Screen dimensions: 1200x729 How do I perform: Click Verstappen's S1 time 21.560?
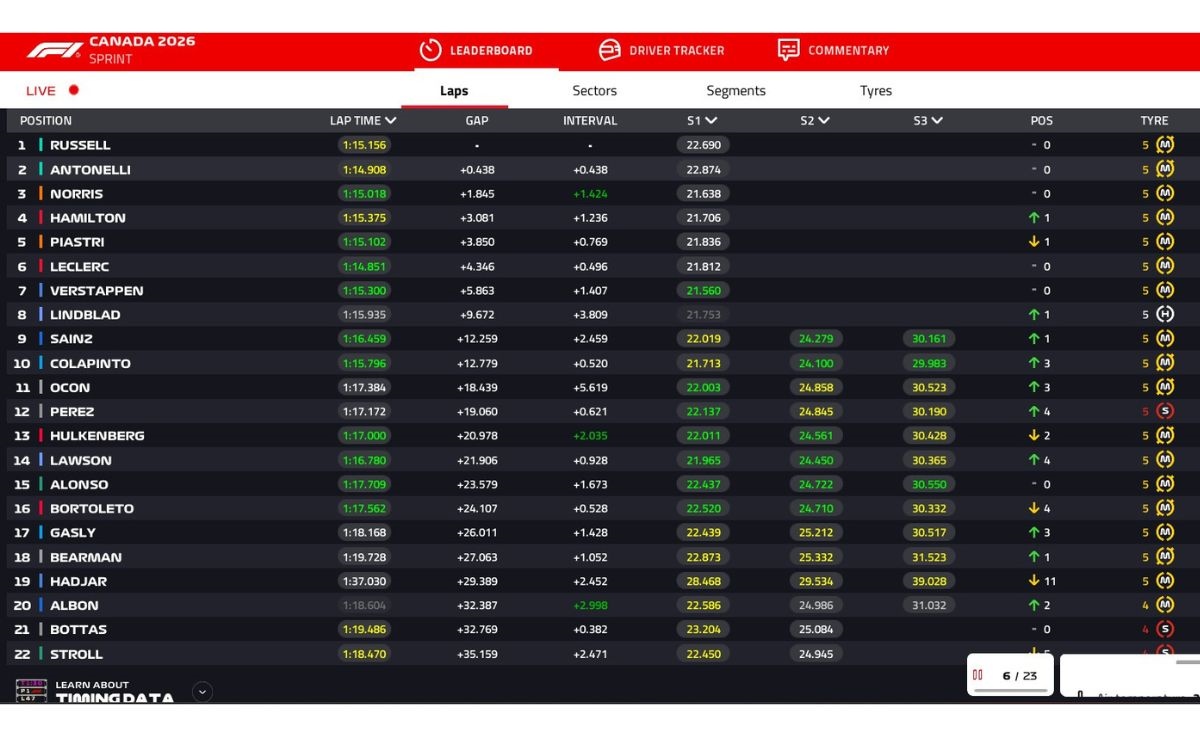coord(703,291)
